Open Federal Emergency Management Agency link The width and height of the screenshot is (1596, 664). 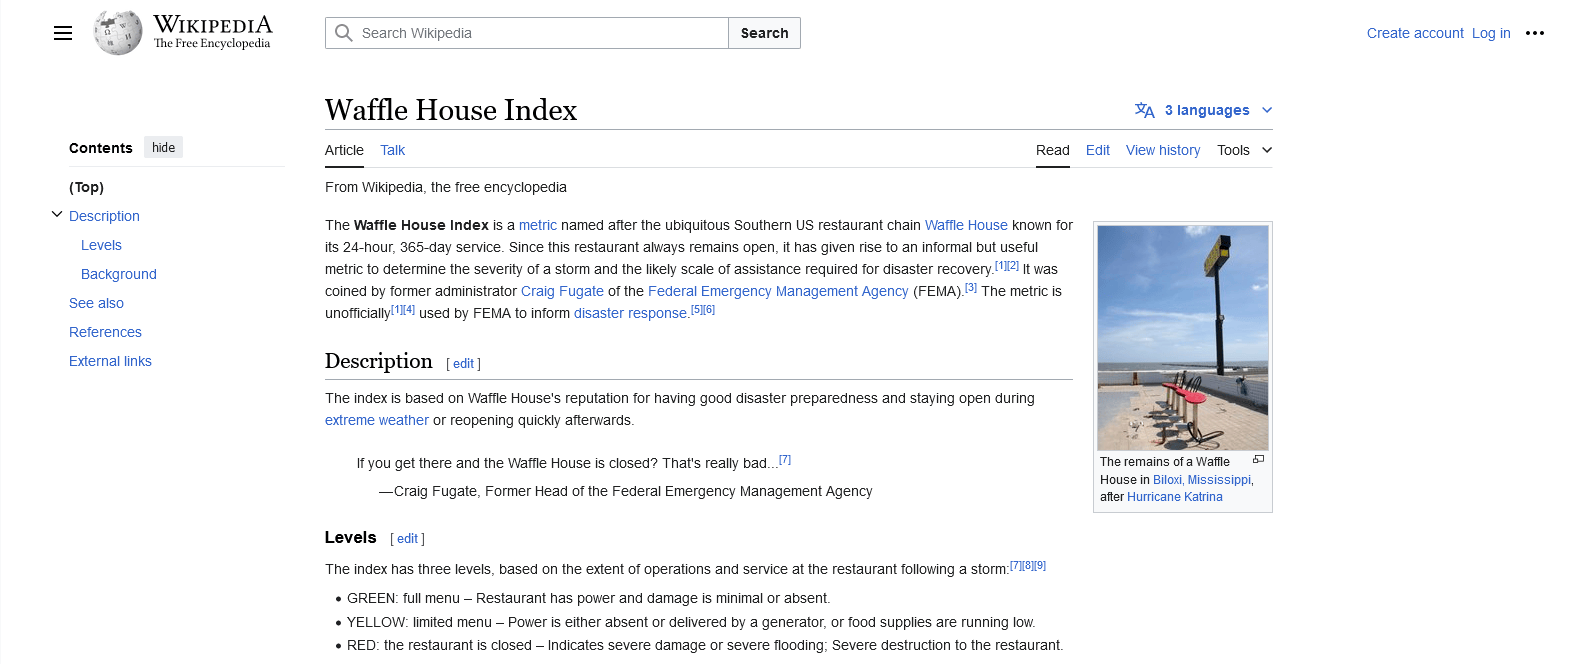(x=778, y=291)
